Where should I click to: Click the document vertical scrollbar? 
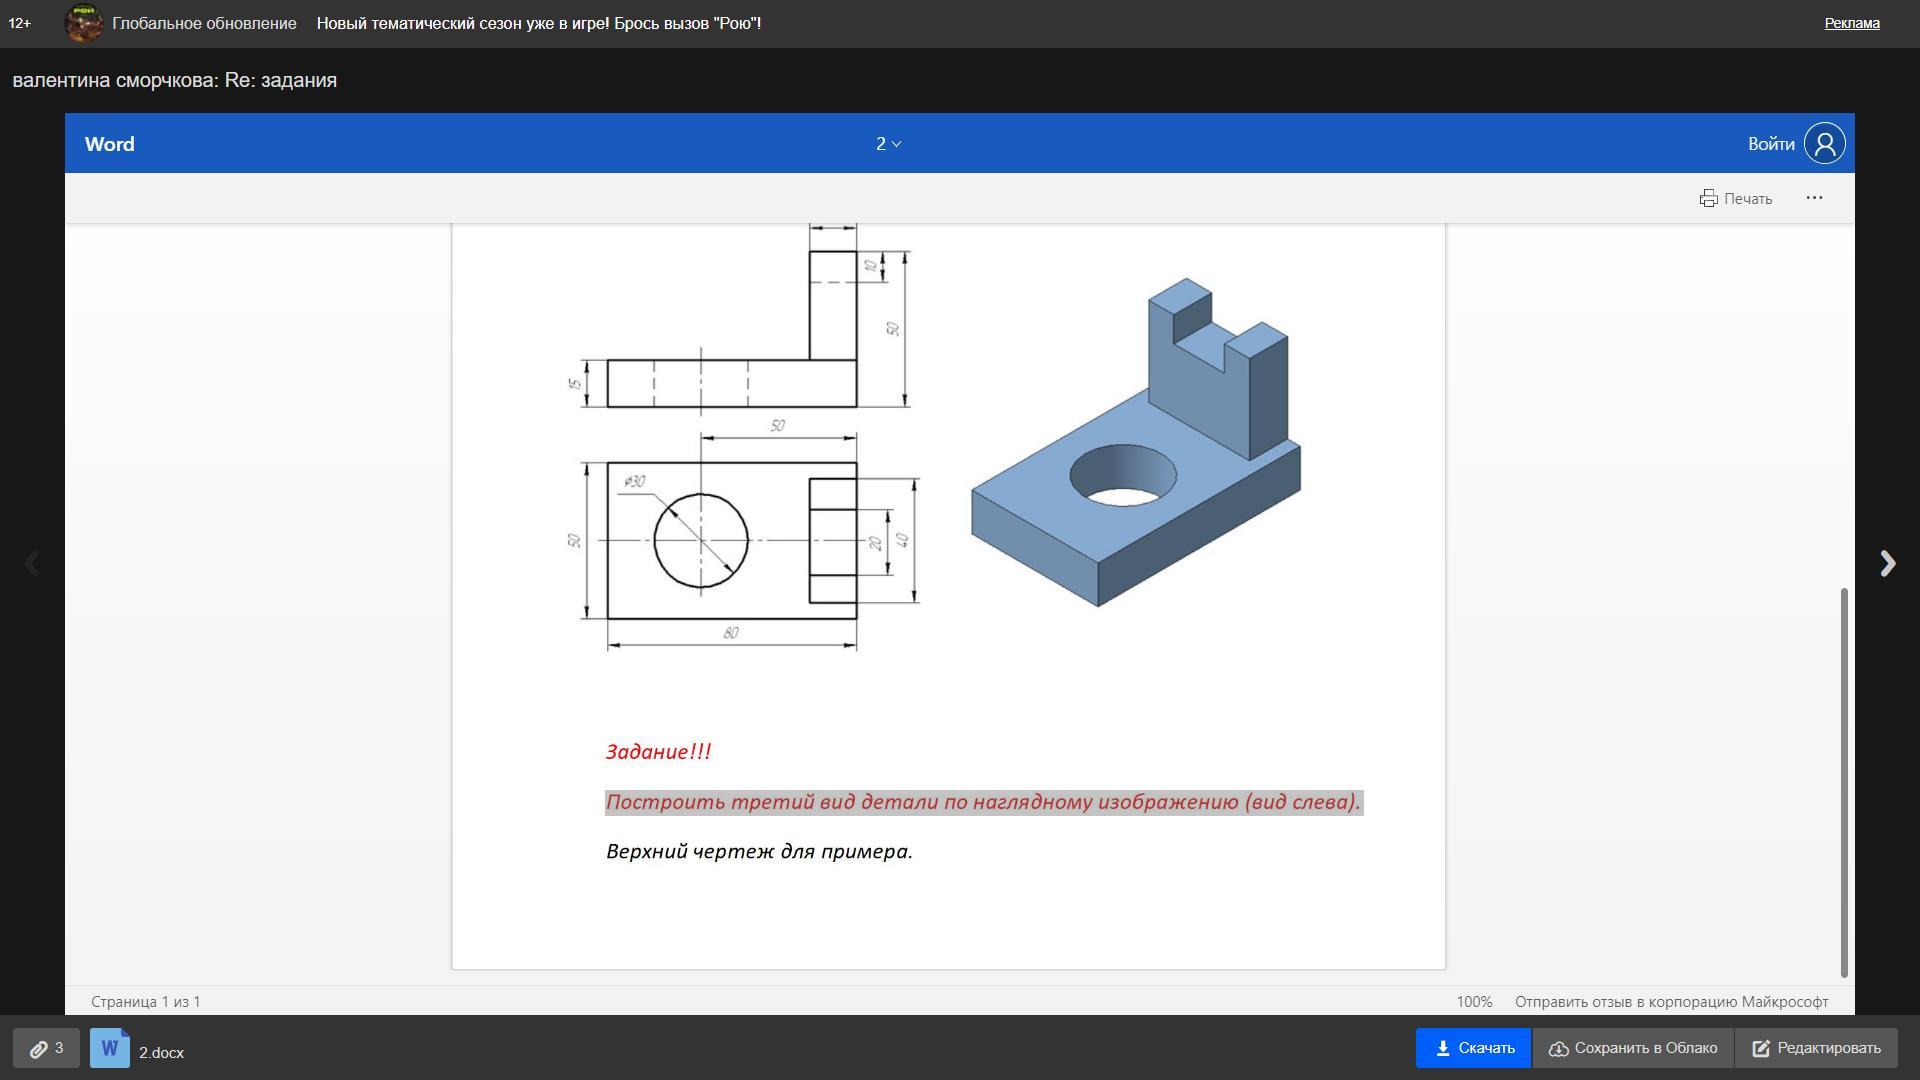(1844, 783)
